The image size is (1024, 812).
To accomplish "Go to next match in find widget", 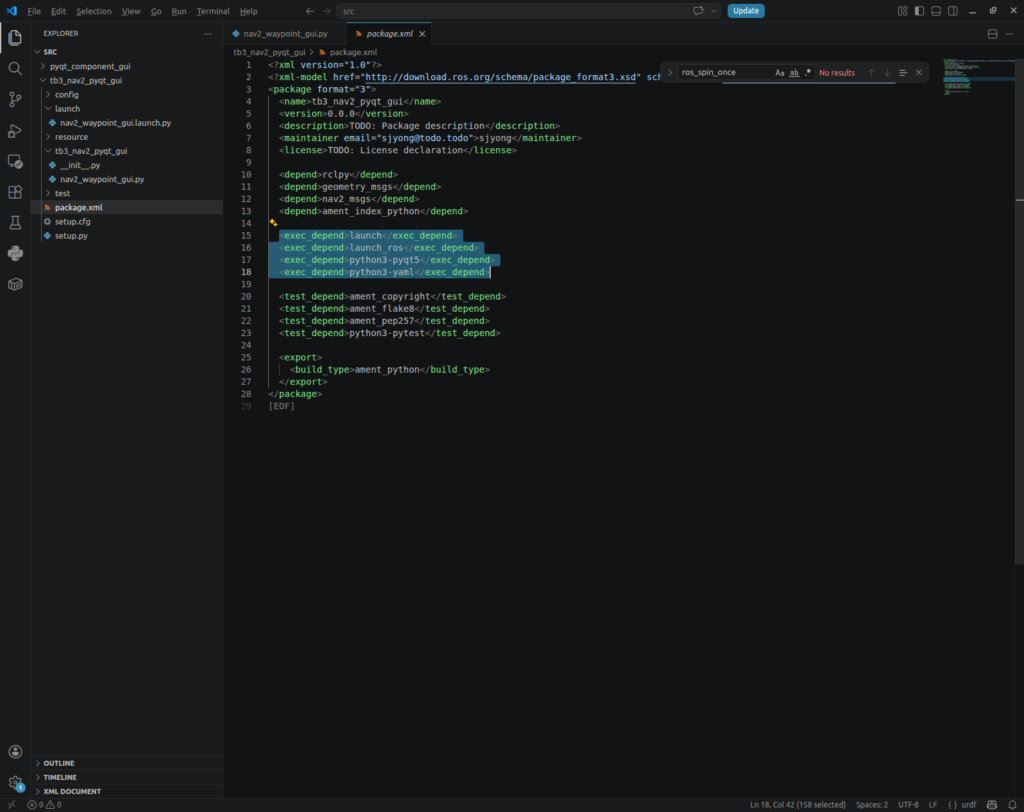I will pyautogui.click(x=887, y=73).
